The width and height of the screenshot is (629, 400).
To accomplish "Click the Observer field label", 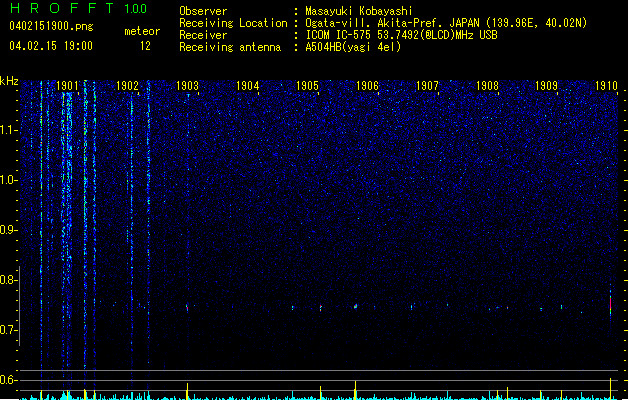I will pyautogui.click(x=203, y=11).
